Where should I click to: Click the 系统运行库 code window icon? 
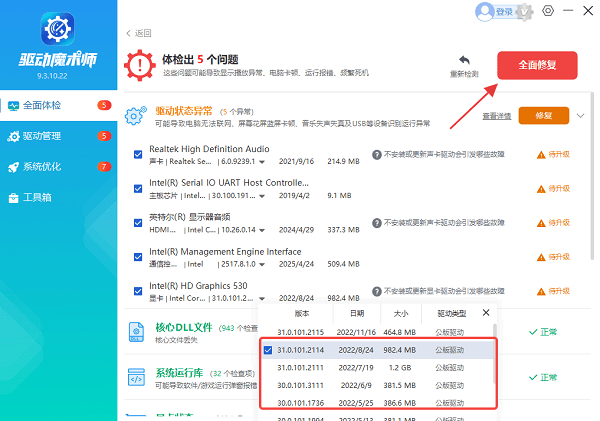pyautogui.click(x=136, y=377)
